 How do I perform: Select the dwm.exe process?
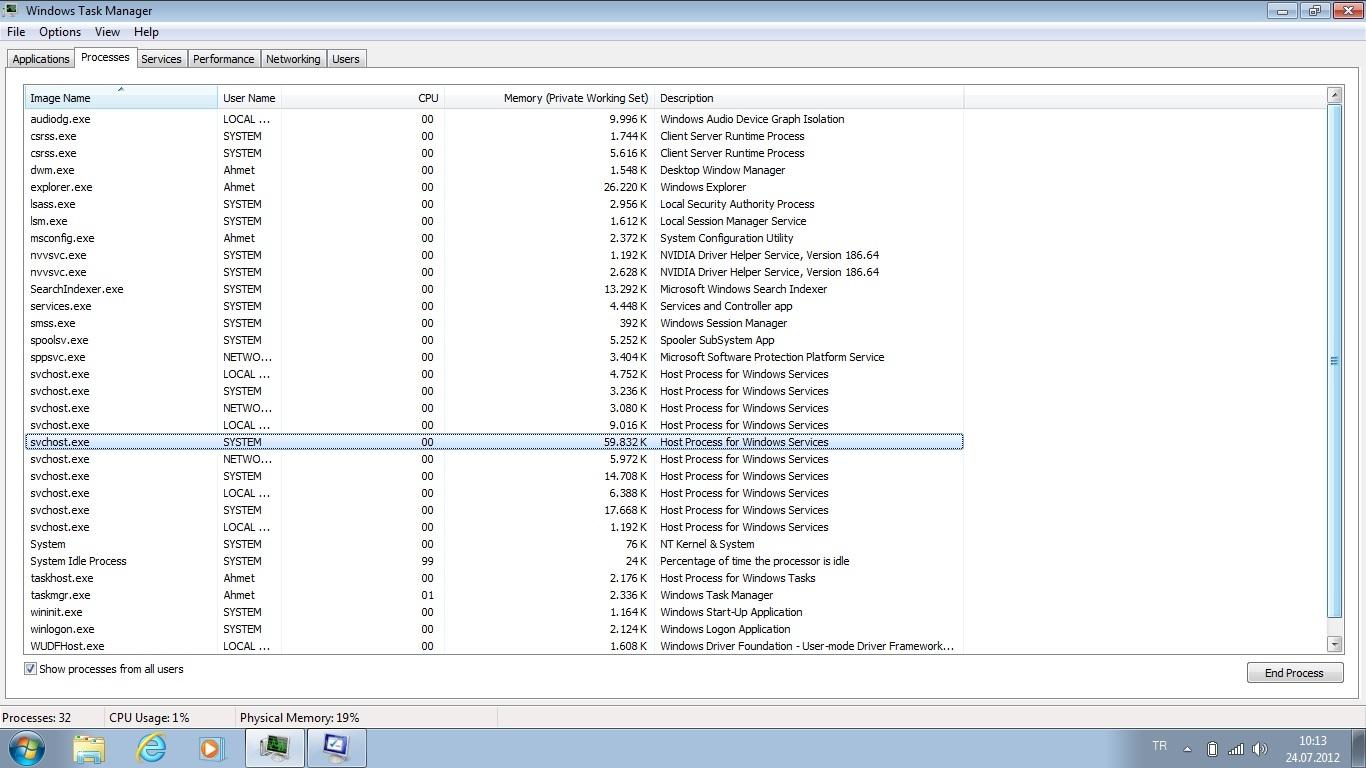494,170
